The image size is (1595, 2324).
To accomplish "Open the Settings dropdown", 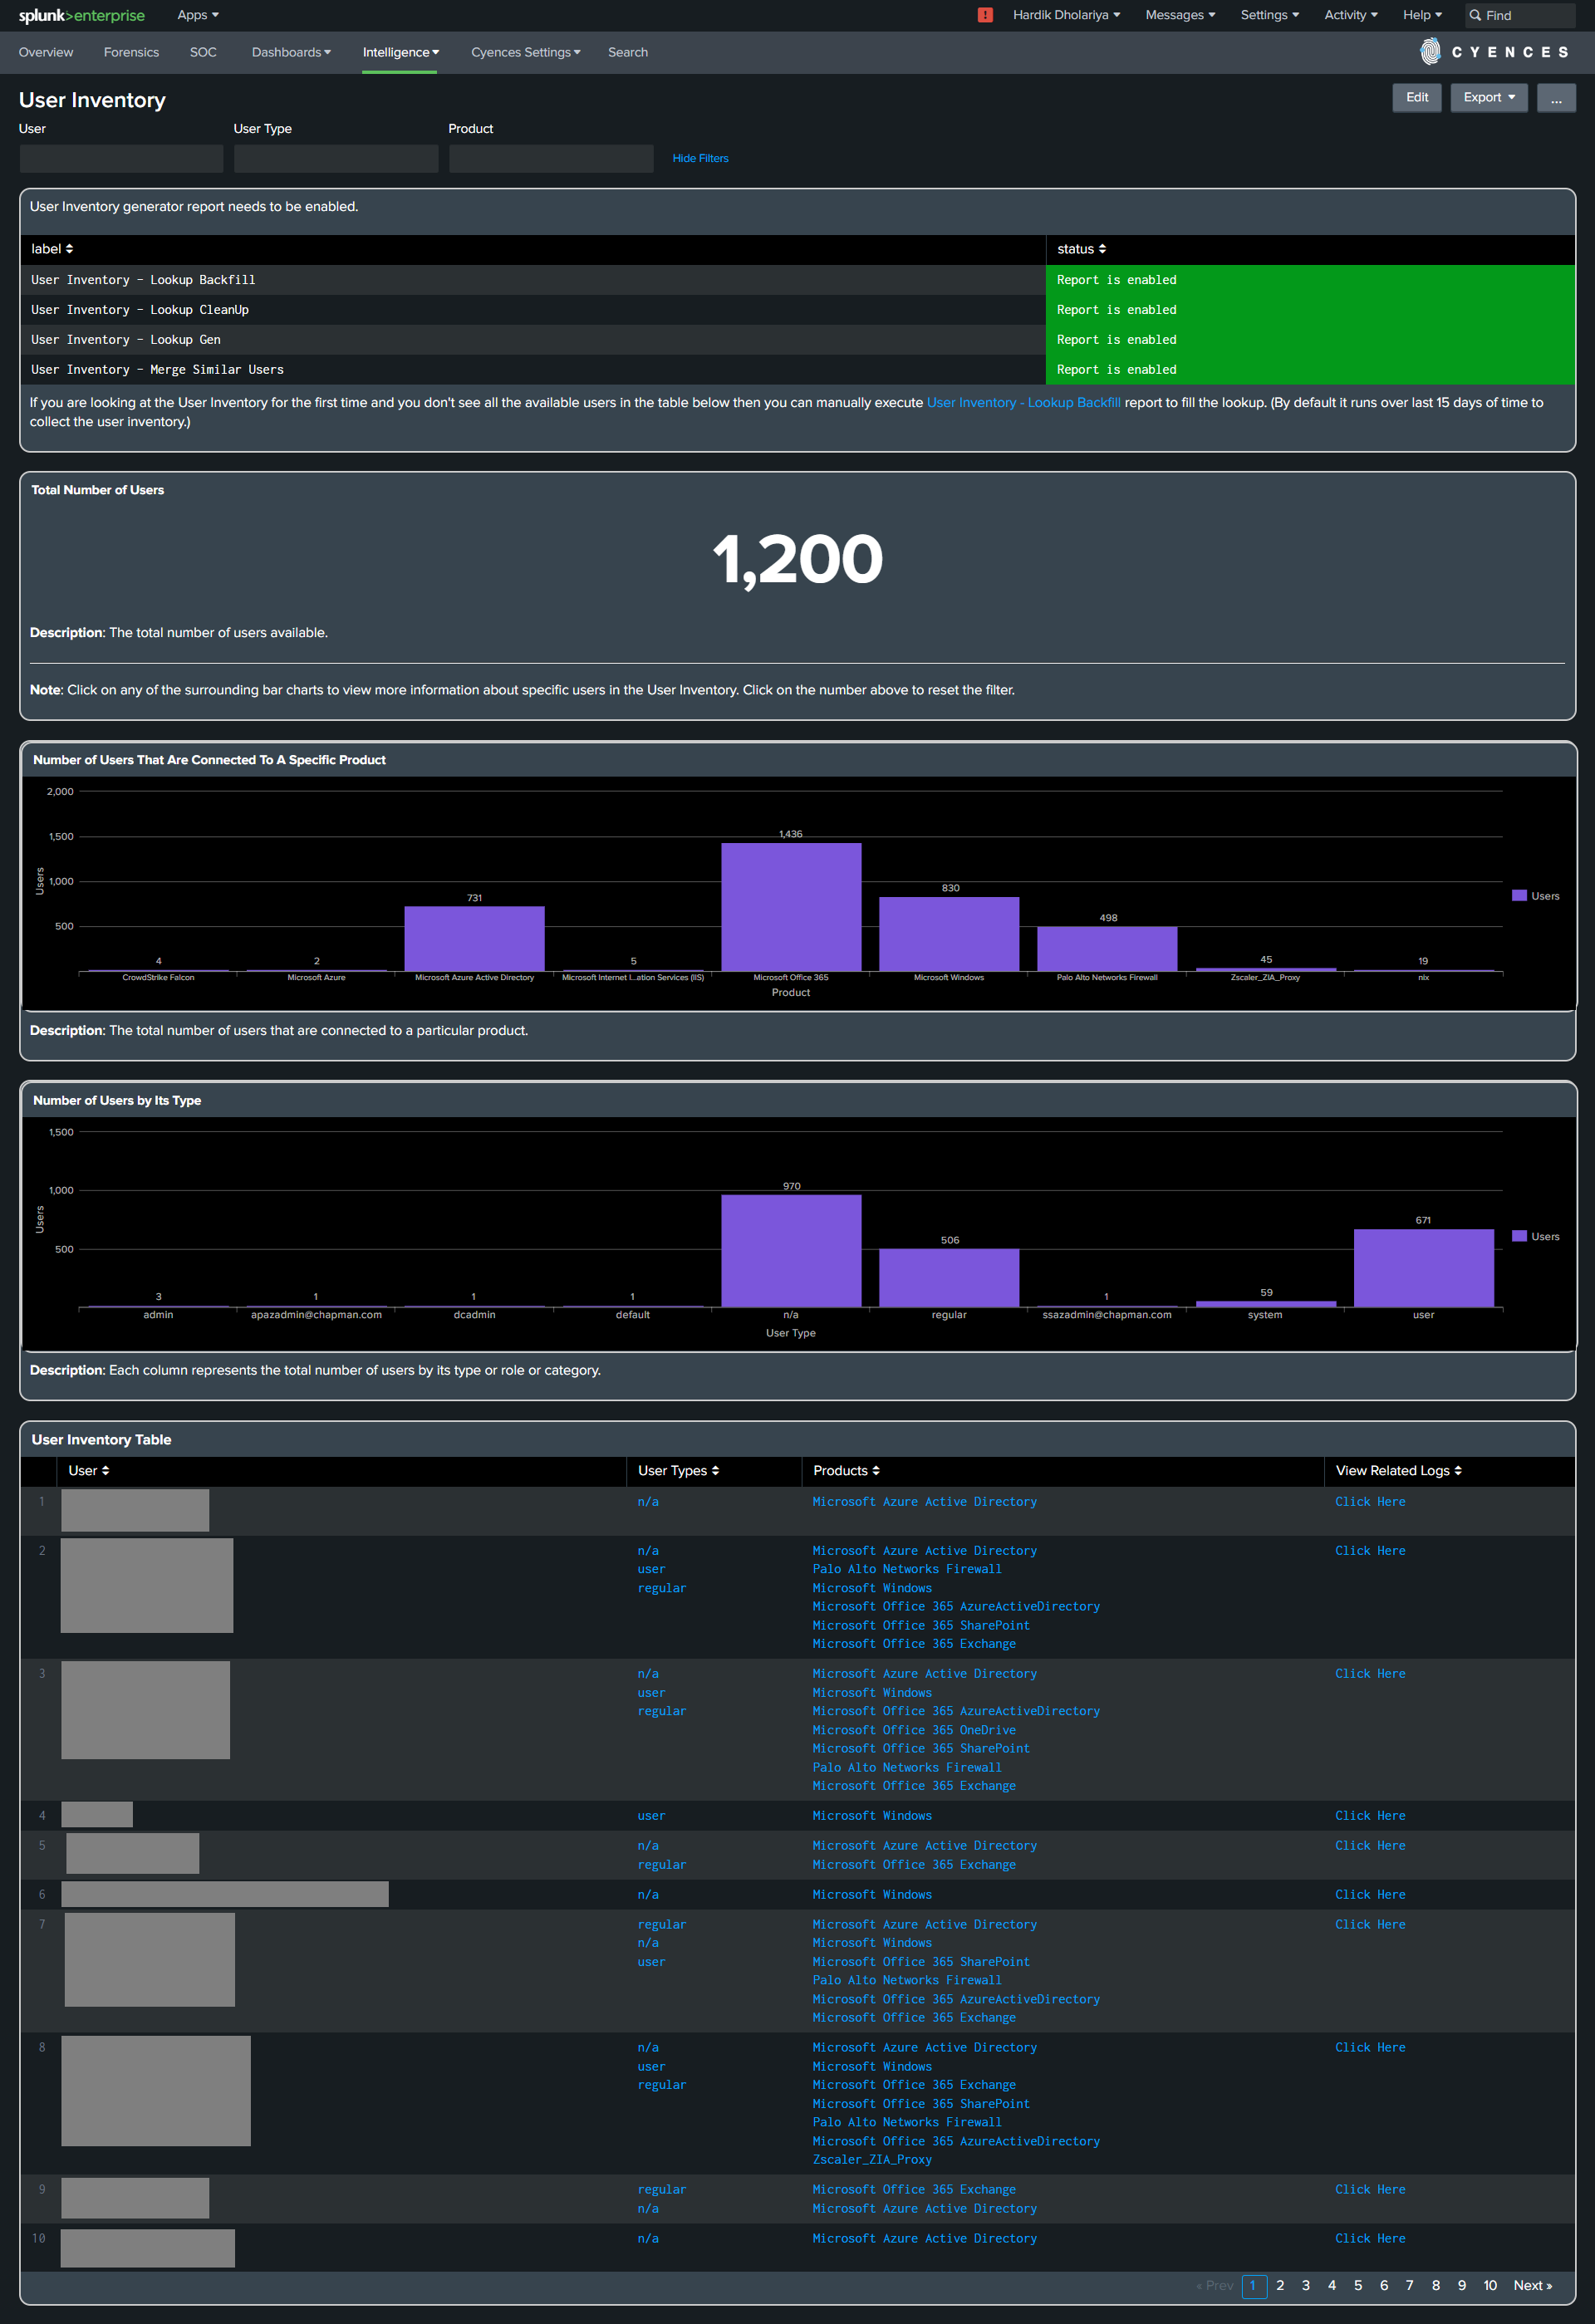I will (x=1270, y=15).
